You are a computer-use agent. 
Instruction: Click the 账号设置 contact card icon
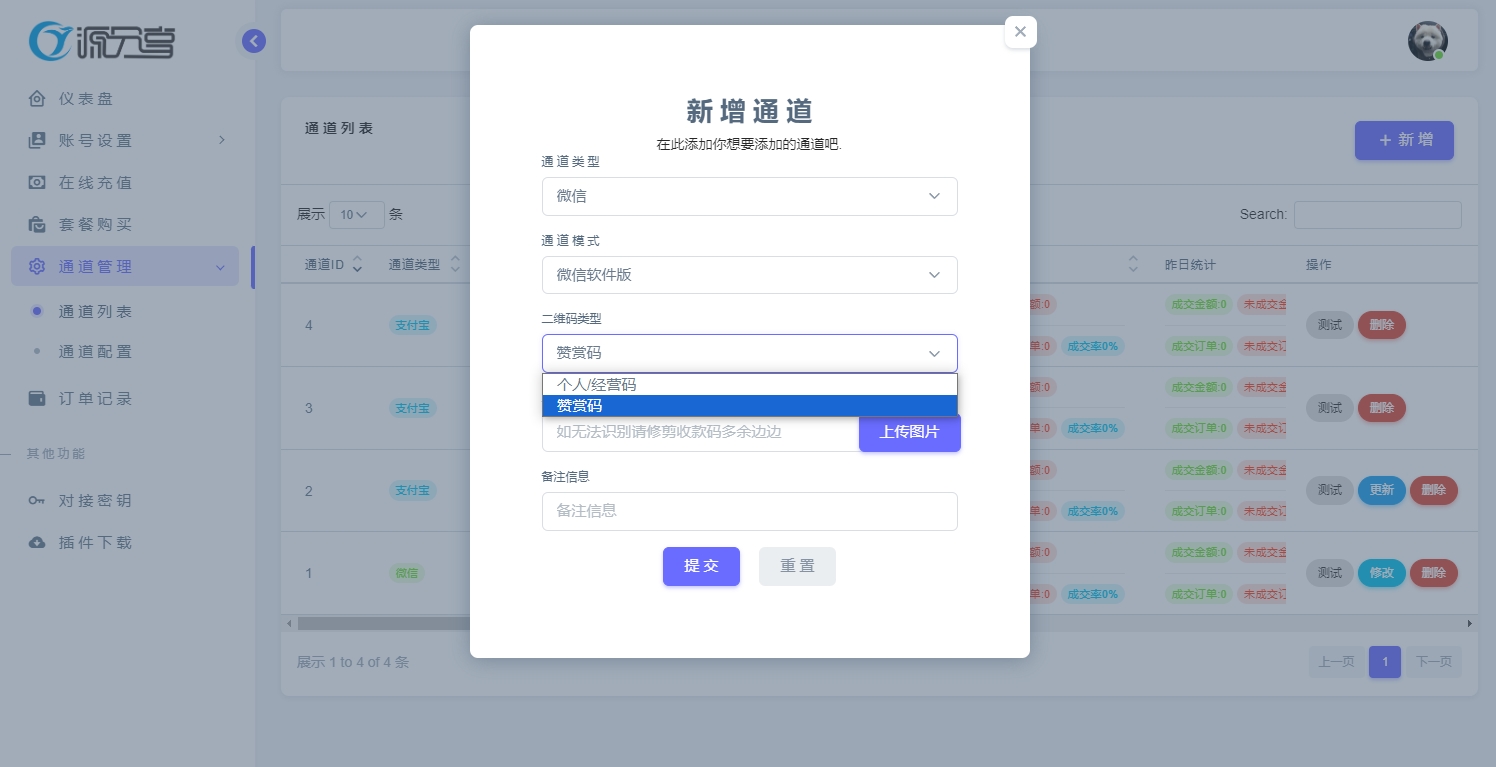37,141
